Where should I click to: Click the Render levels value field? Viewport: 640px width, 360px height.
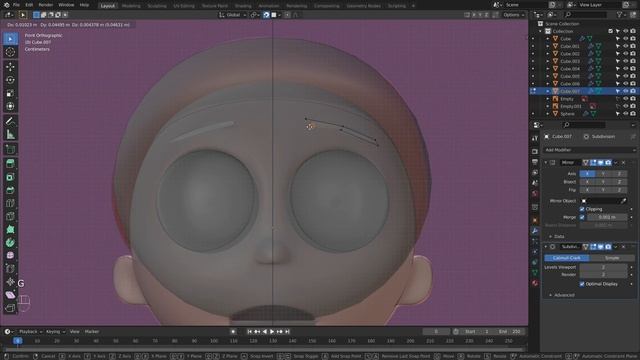(603, 274)
